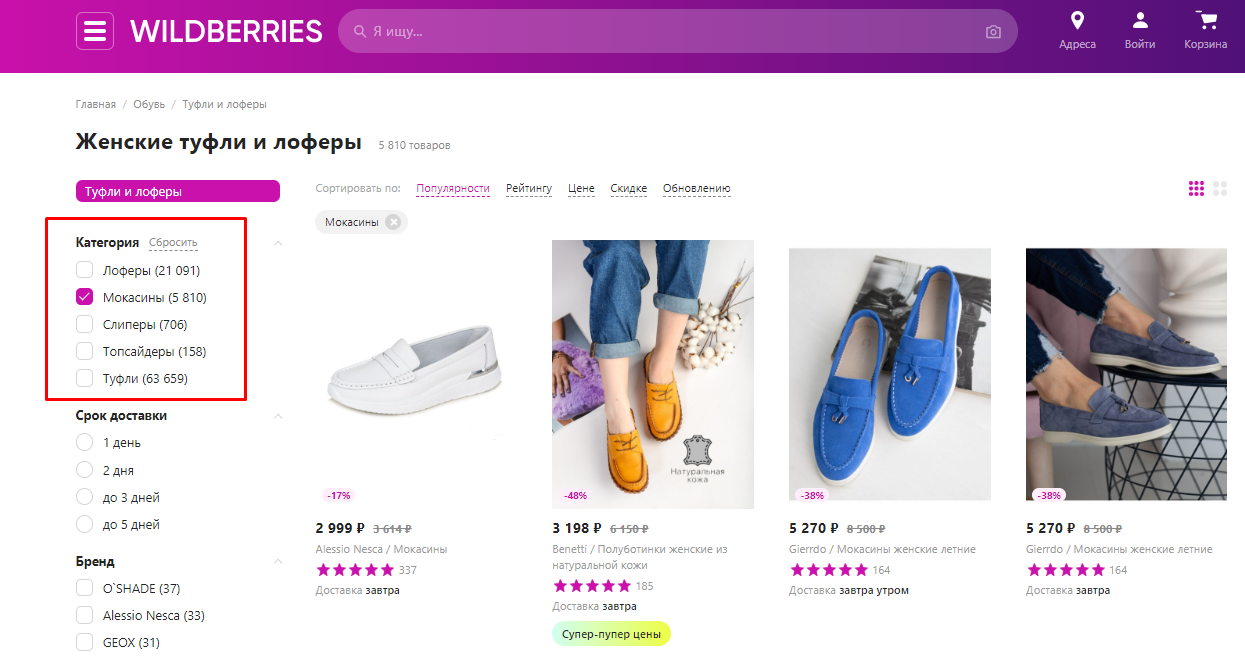Open the Корзина shopping cart icon

coord(1206,20)
